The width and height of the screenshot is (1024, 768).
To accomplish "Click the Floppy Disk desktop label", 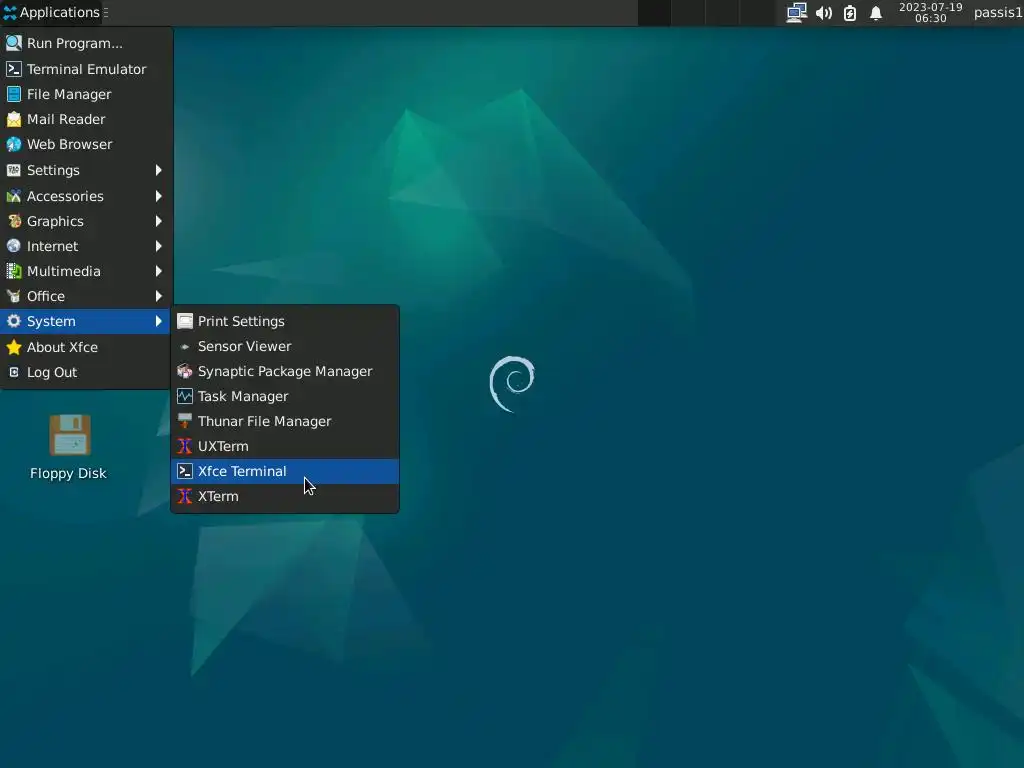I will (x=68, y=473).
